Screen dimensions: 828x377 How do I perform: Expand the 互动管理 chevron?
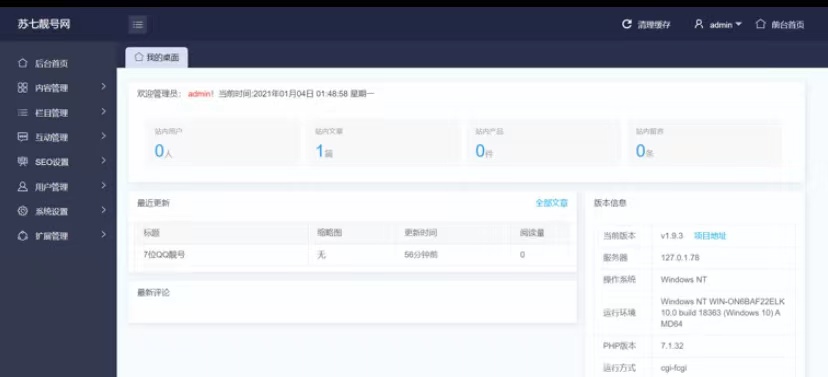(104, 136)
